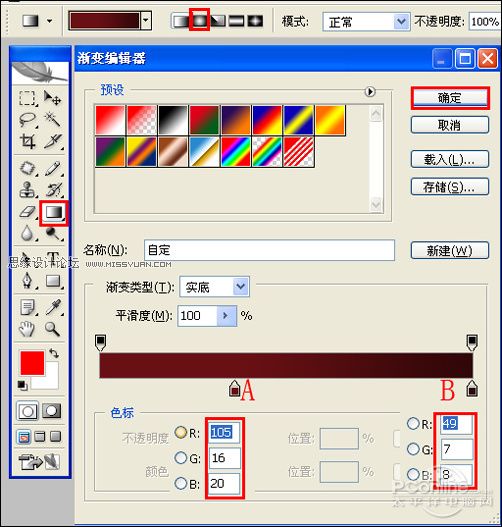This screenshot has width=502, height=527.
Task: Select the Lasso tool
Action: tap(27, 120)
